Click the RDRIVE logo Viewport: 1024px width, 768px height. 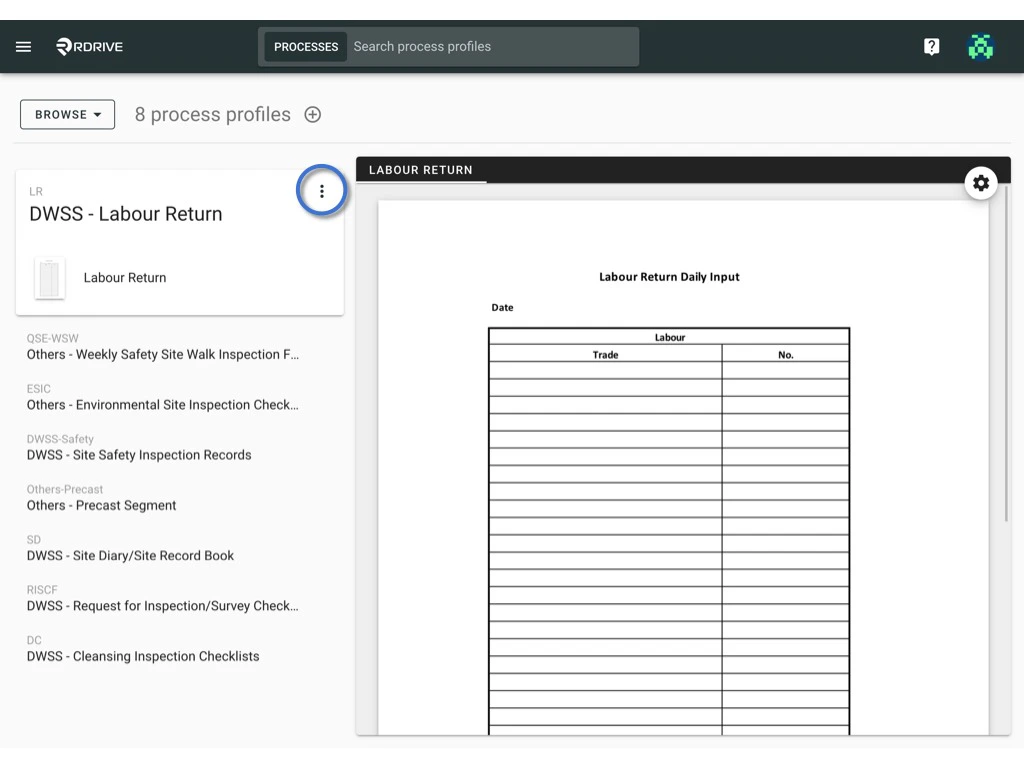point(88,46)
